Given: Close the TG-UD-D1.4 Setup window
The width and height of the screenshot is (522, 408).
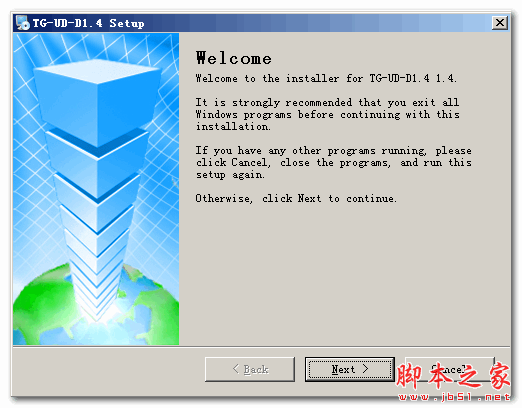Looking at the screenshot, I should [500, 23].
